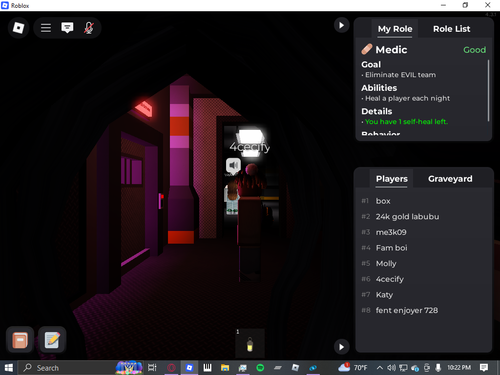
Task: Show hidden system tray icons
Action: 380,368
